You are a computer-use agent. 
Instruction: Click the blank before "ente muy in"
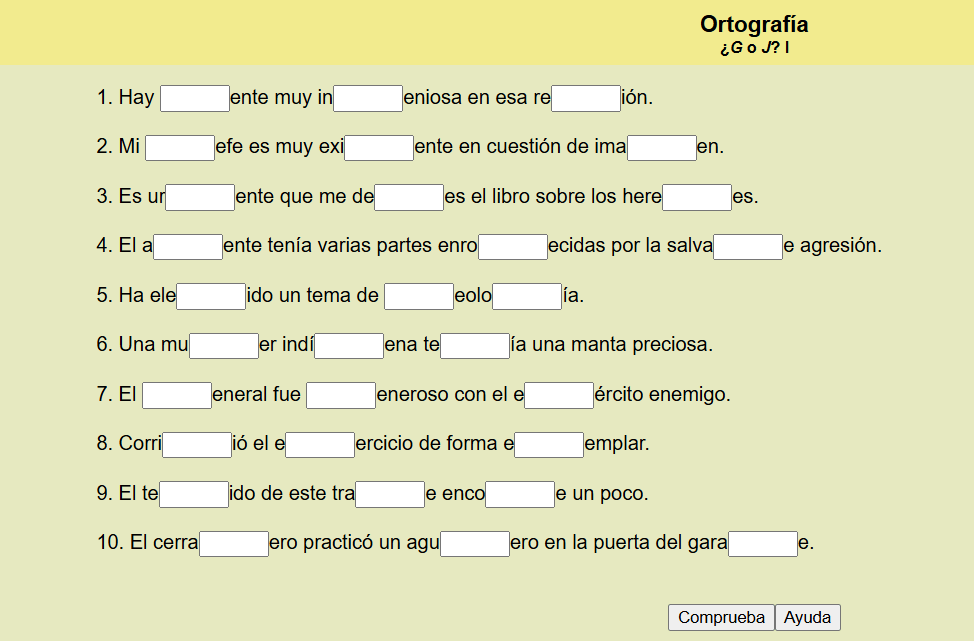(195, 98)
